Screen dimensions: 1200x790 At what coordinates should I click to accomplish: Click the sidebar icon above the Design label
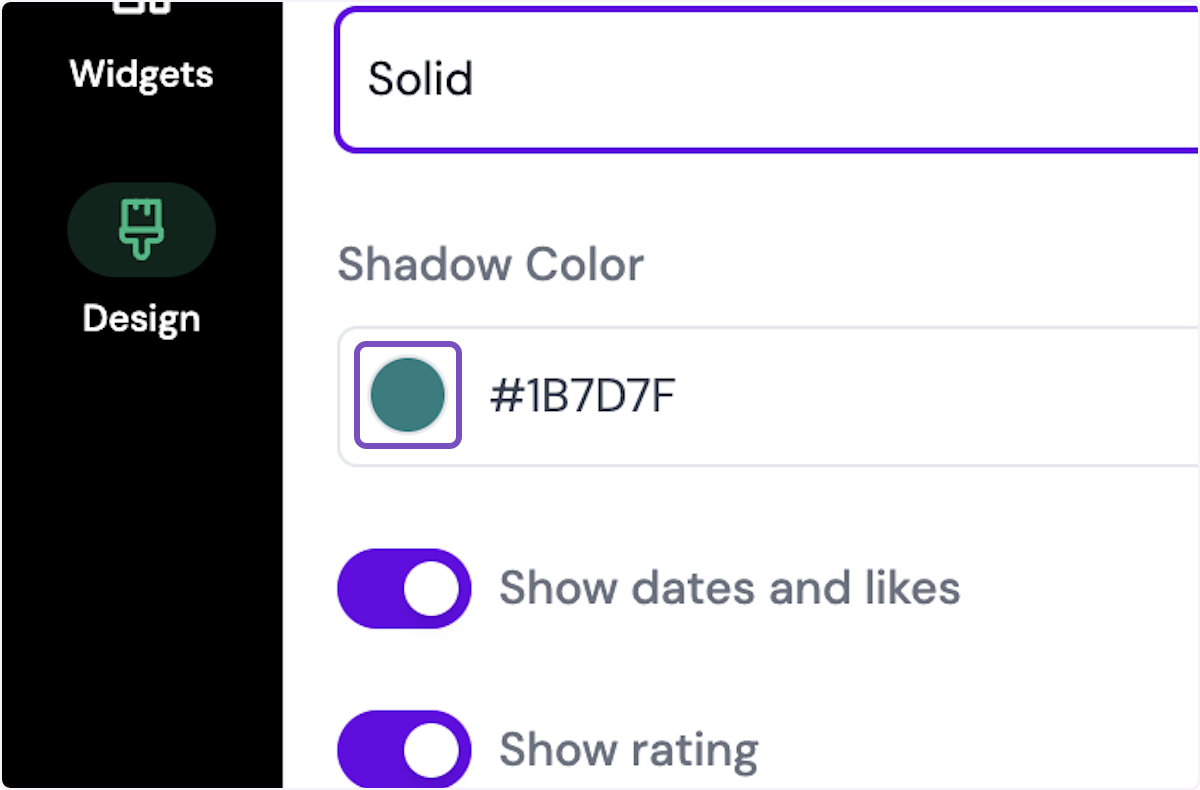coord(141,229)
